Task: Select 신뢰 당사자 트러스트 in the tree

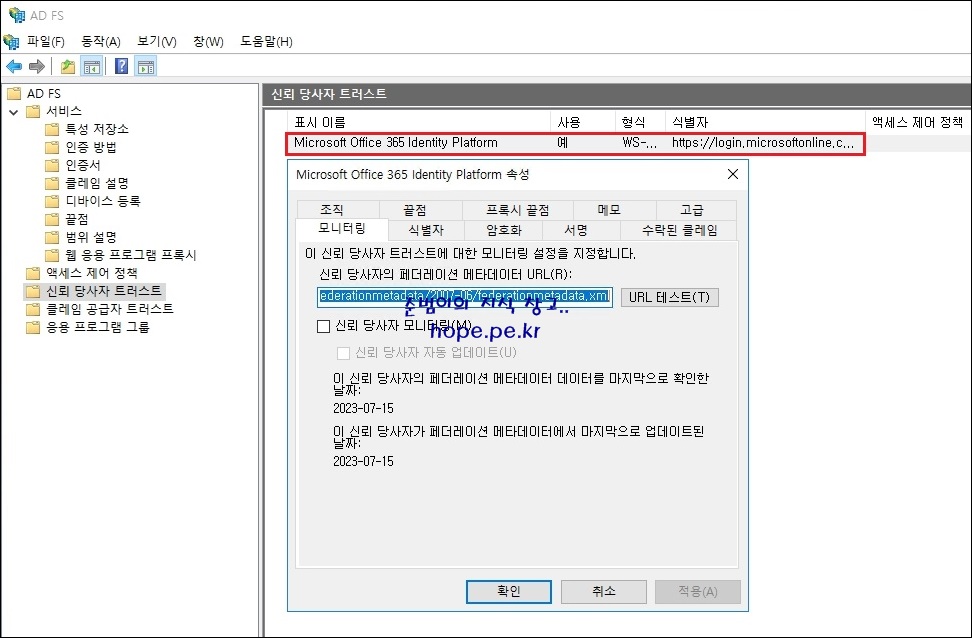Action: click(104, 291)
